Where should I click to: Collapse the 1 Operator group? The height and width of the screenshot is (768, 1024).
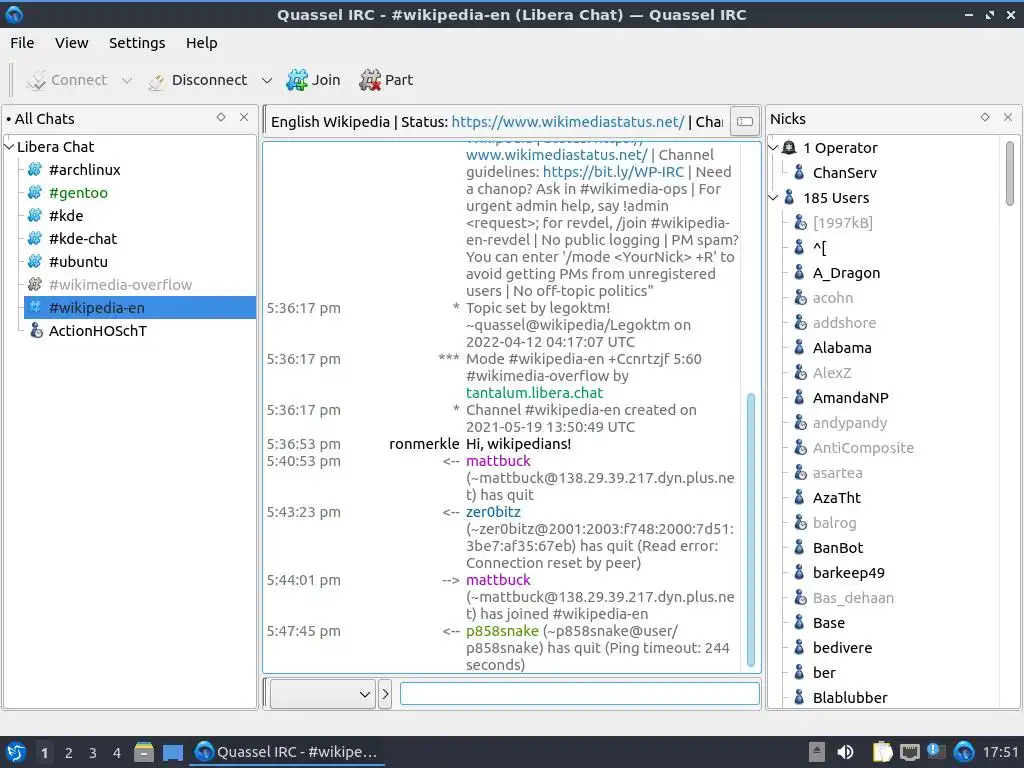coord(774,148)
